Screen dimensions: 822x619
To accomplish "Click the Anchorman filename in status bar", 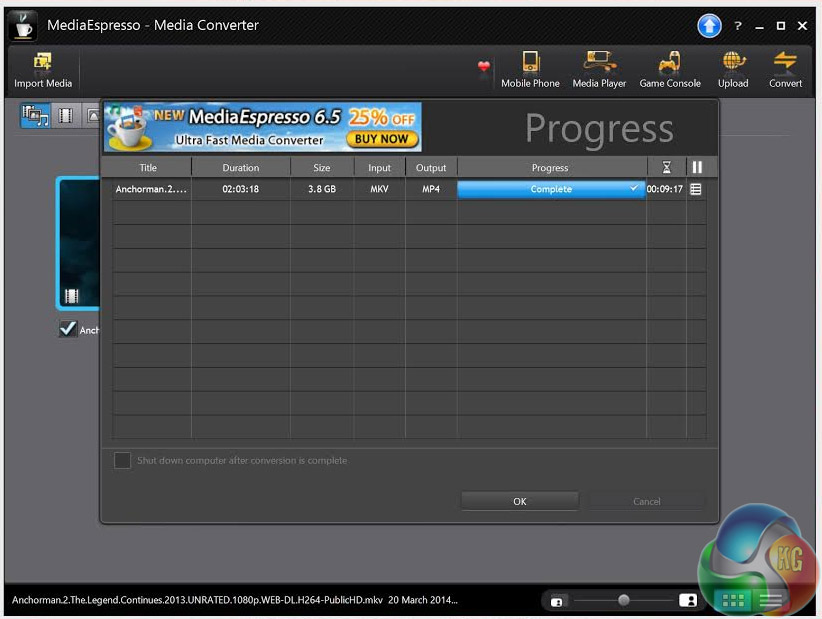I will tap(197, 600).
